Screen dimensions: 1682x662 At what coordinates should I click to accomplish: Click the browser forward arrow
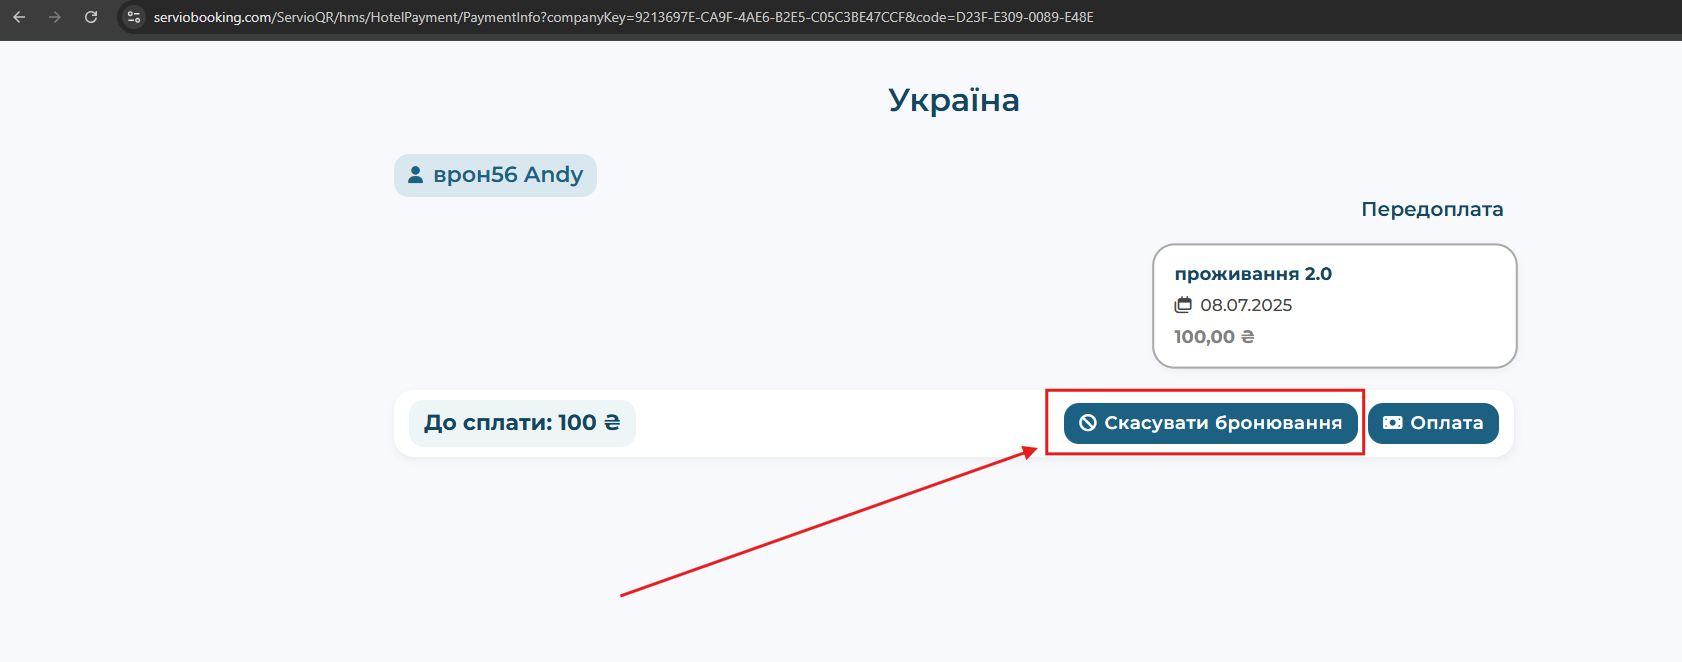(55, 17)
